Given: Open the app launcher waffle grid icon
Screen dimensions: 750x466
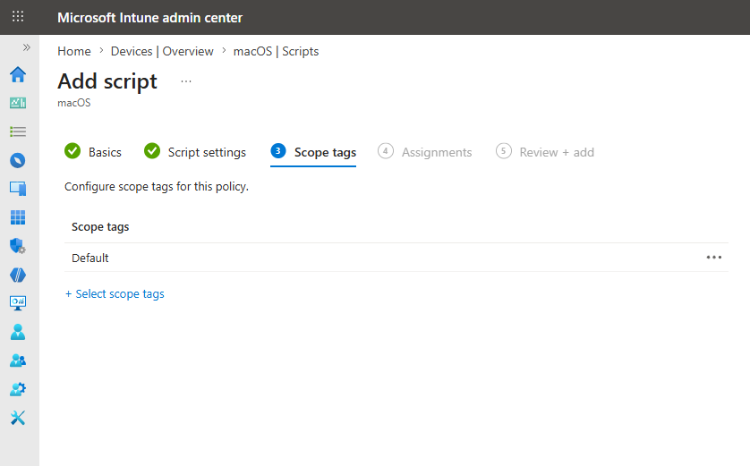Looking at the screenshot, I should 18,17.
